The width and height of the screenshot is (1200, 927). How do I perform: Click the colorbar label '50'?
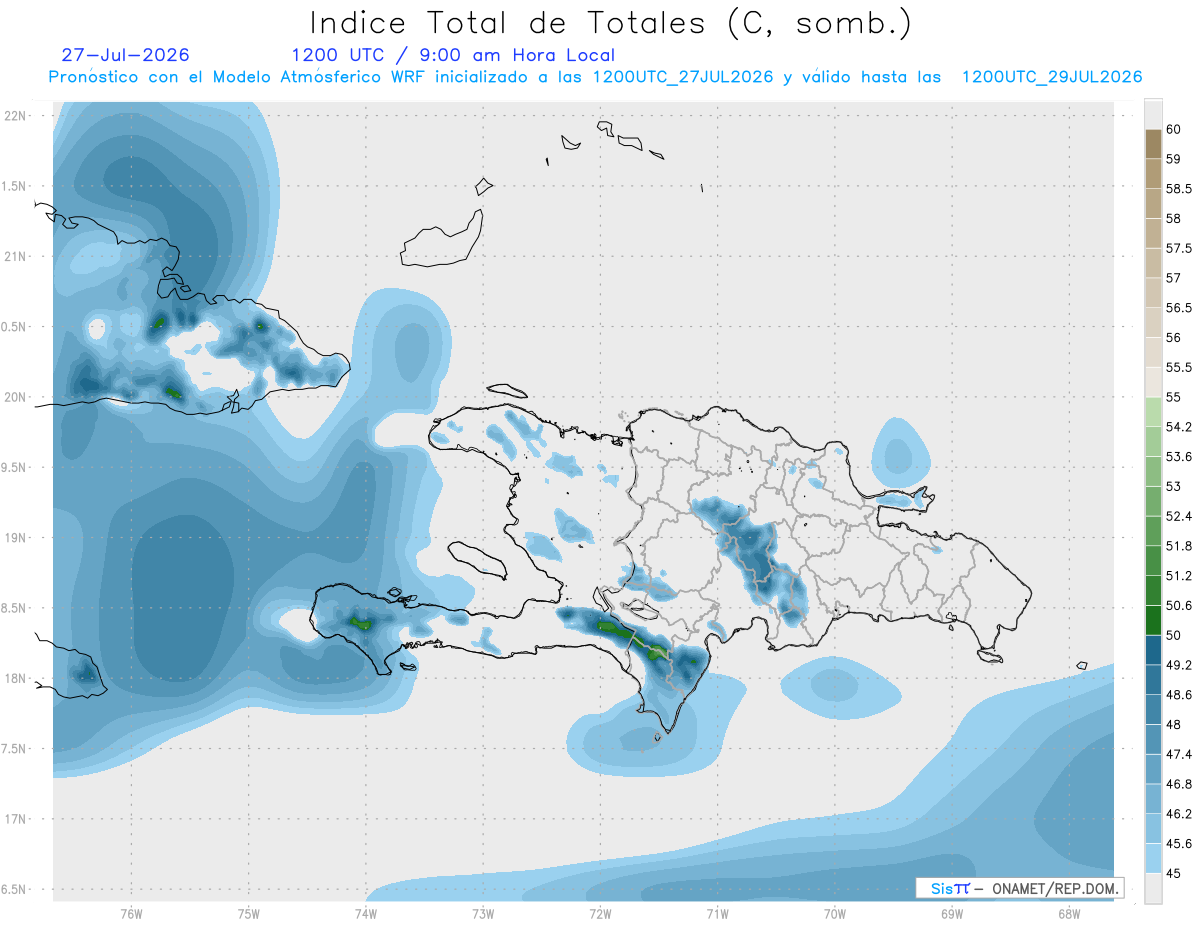tap(1174, 635)
